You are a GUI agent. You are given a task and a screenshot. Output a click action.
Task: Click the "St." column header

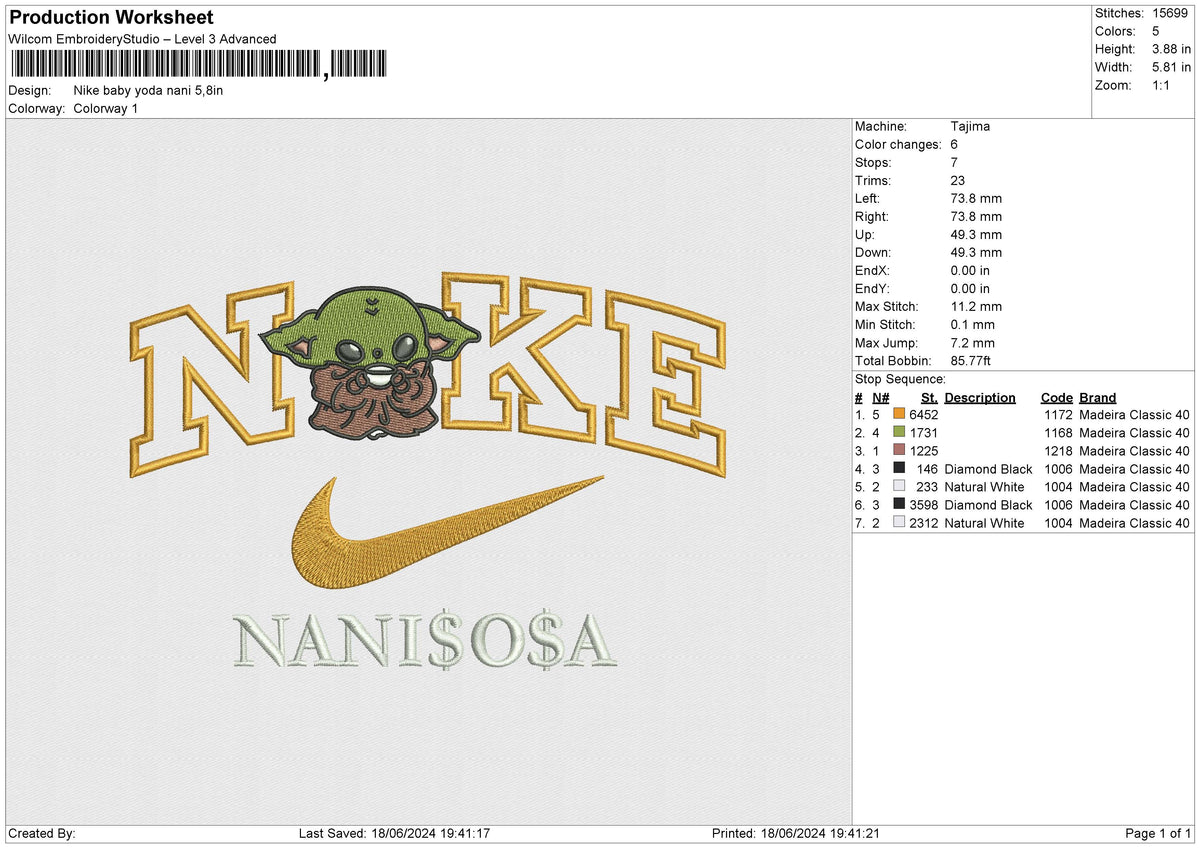929,397
